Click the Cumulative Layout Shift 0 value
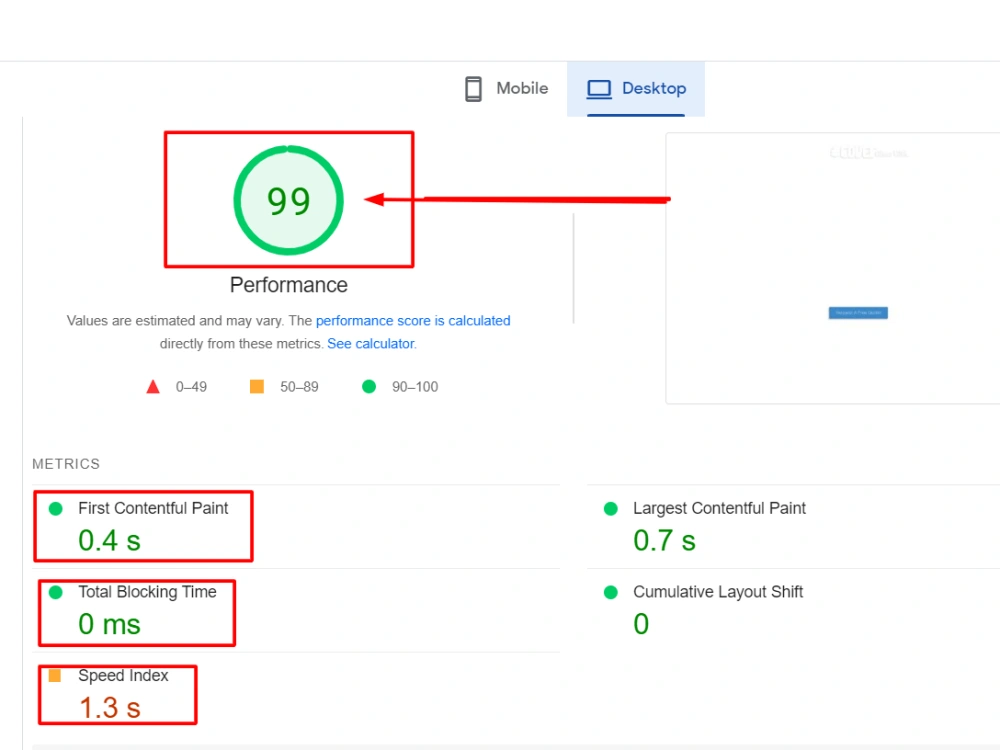 (641, 624)
